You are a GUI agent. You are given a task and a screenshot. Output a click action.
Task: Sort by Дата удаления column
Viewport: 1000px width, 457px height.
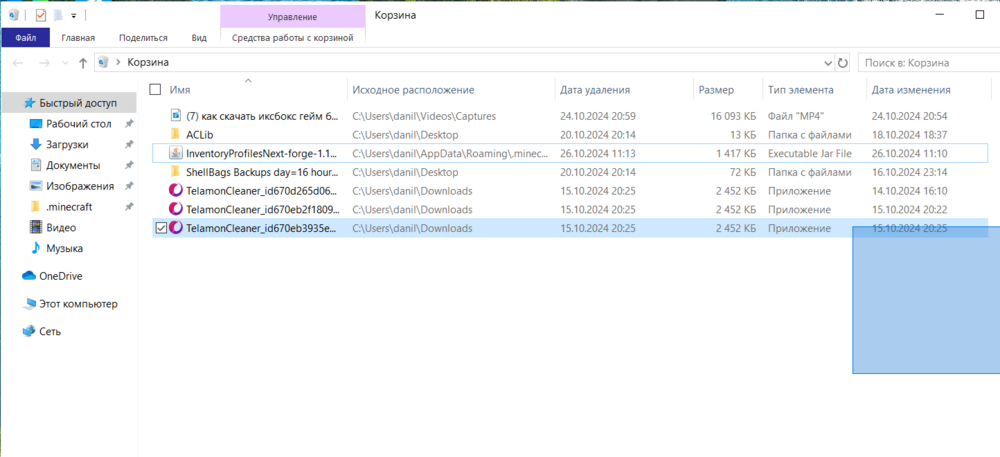click(595, 90)
